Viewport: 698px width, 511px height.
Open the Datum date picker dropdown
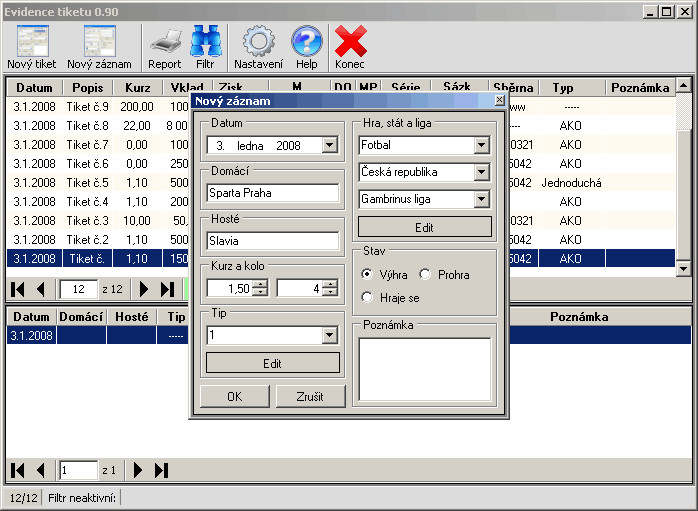pyautogui.click(x=329, y=145)
